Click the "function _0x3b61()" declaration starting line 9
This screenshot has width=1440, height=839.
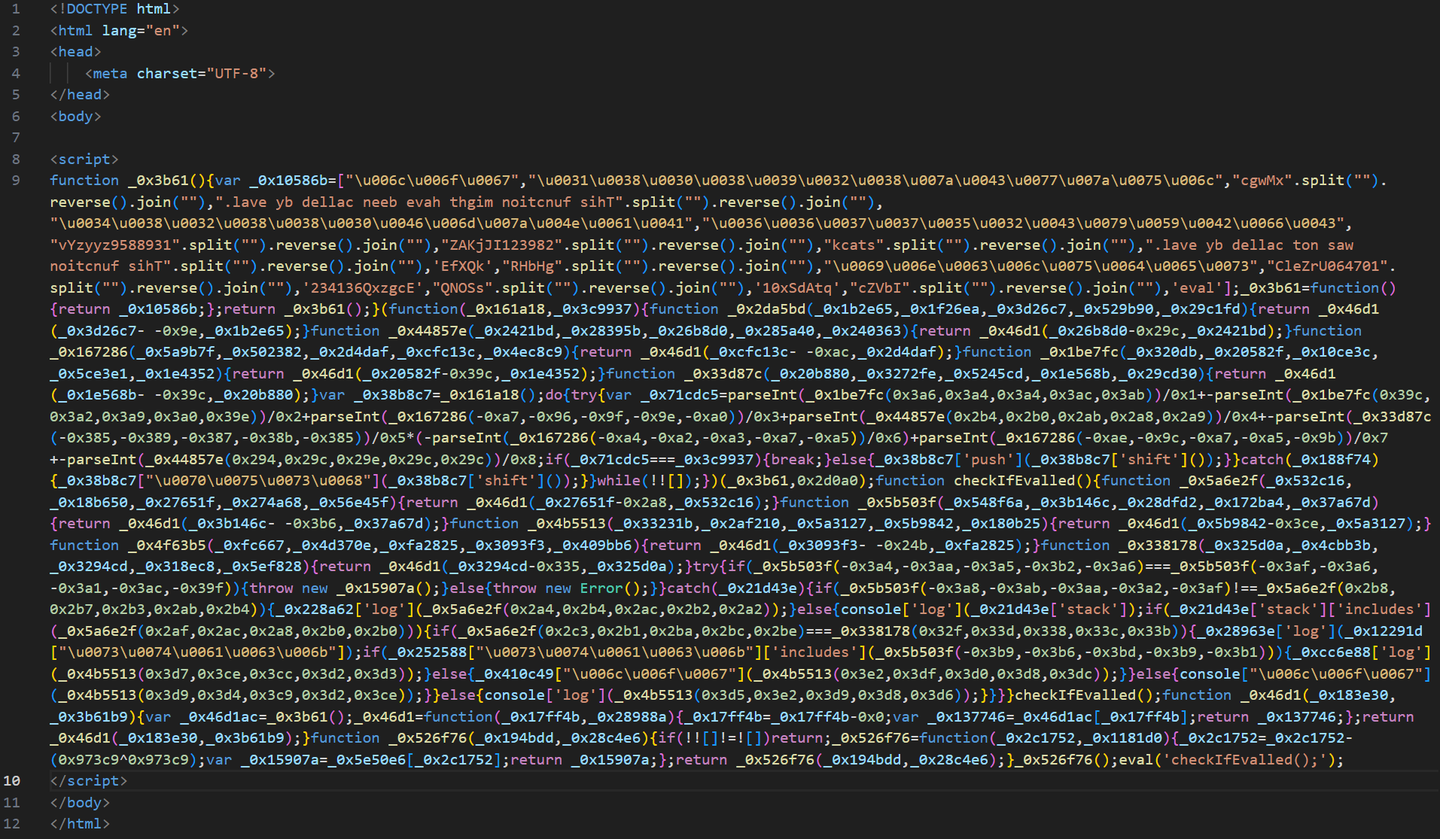pos(127,180)
